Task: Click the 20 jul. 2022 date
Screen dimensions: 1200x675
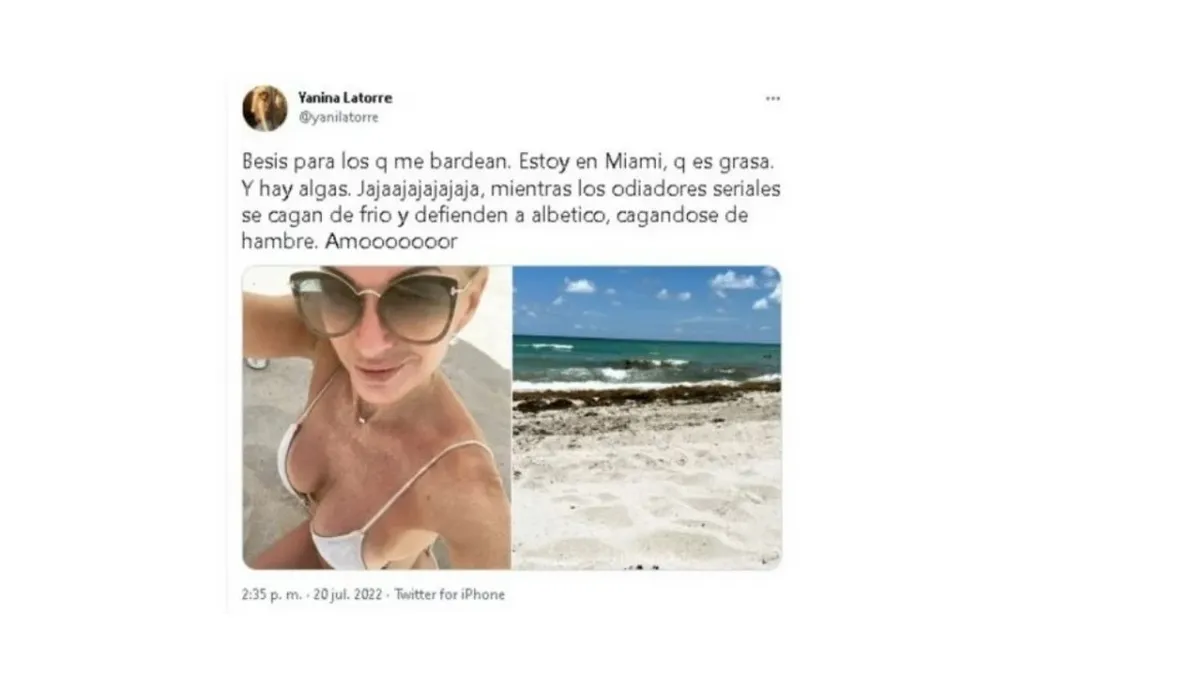Action: pos(342,594)
